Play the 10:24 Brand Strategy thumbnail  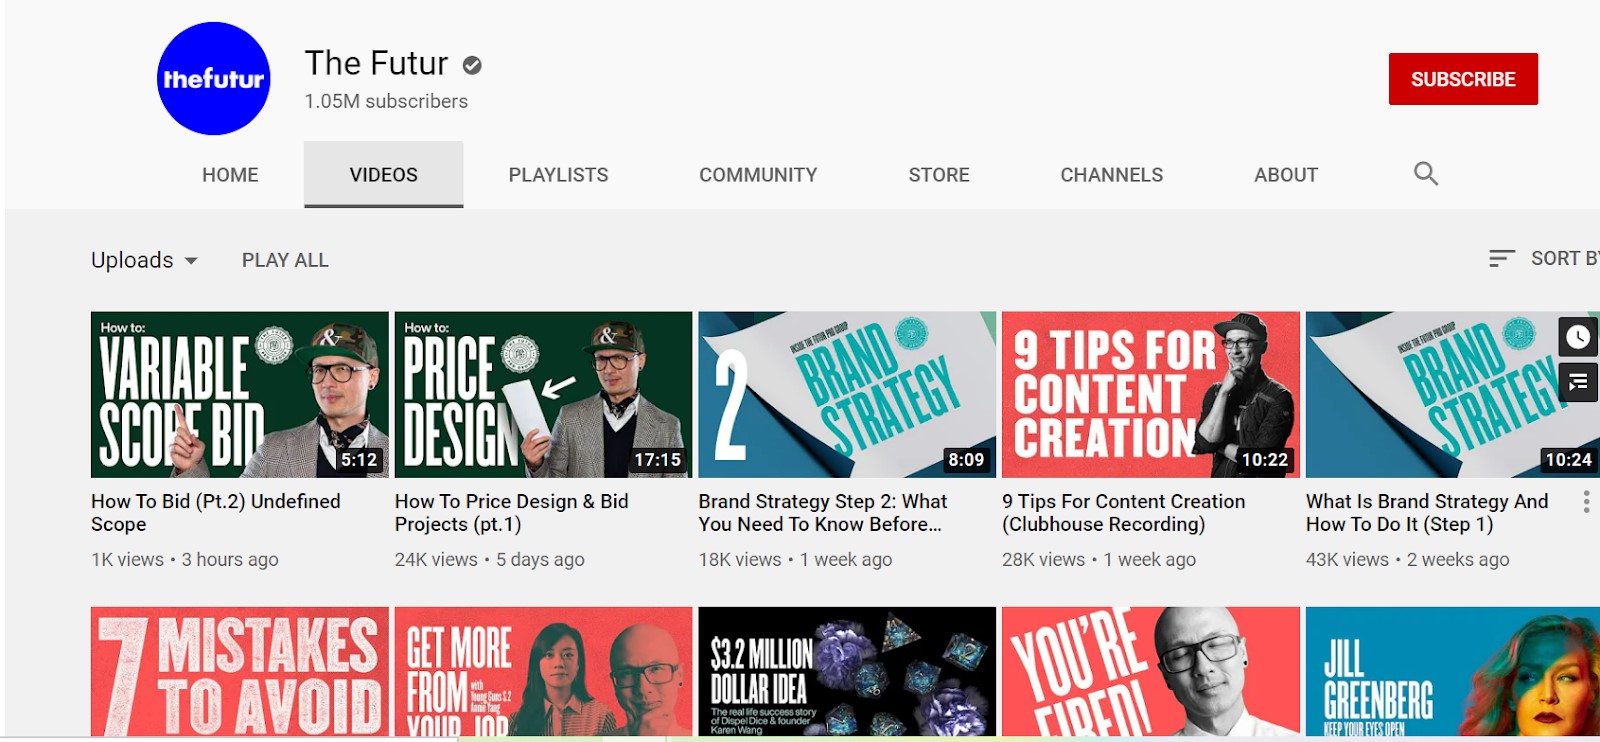[x=1453, y=395]
